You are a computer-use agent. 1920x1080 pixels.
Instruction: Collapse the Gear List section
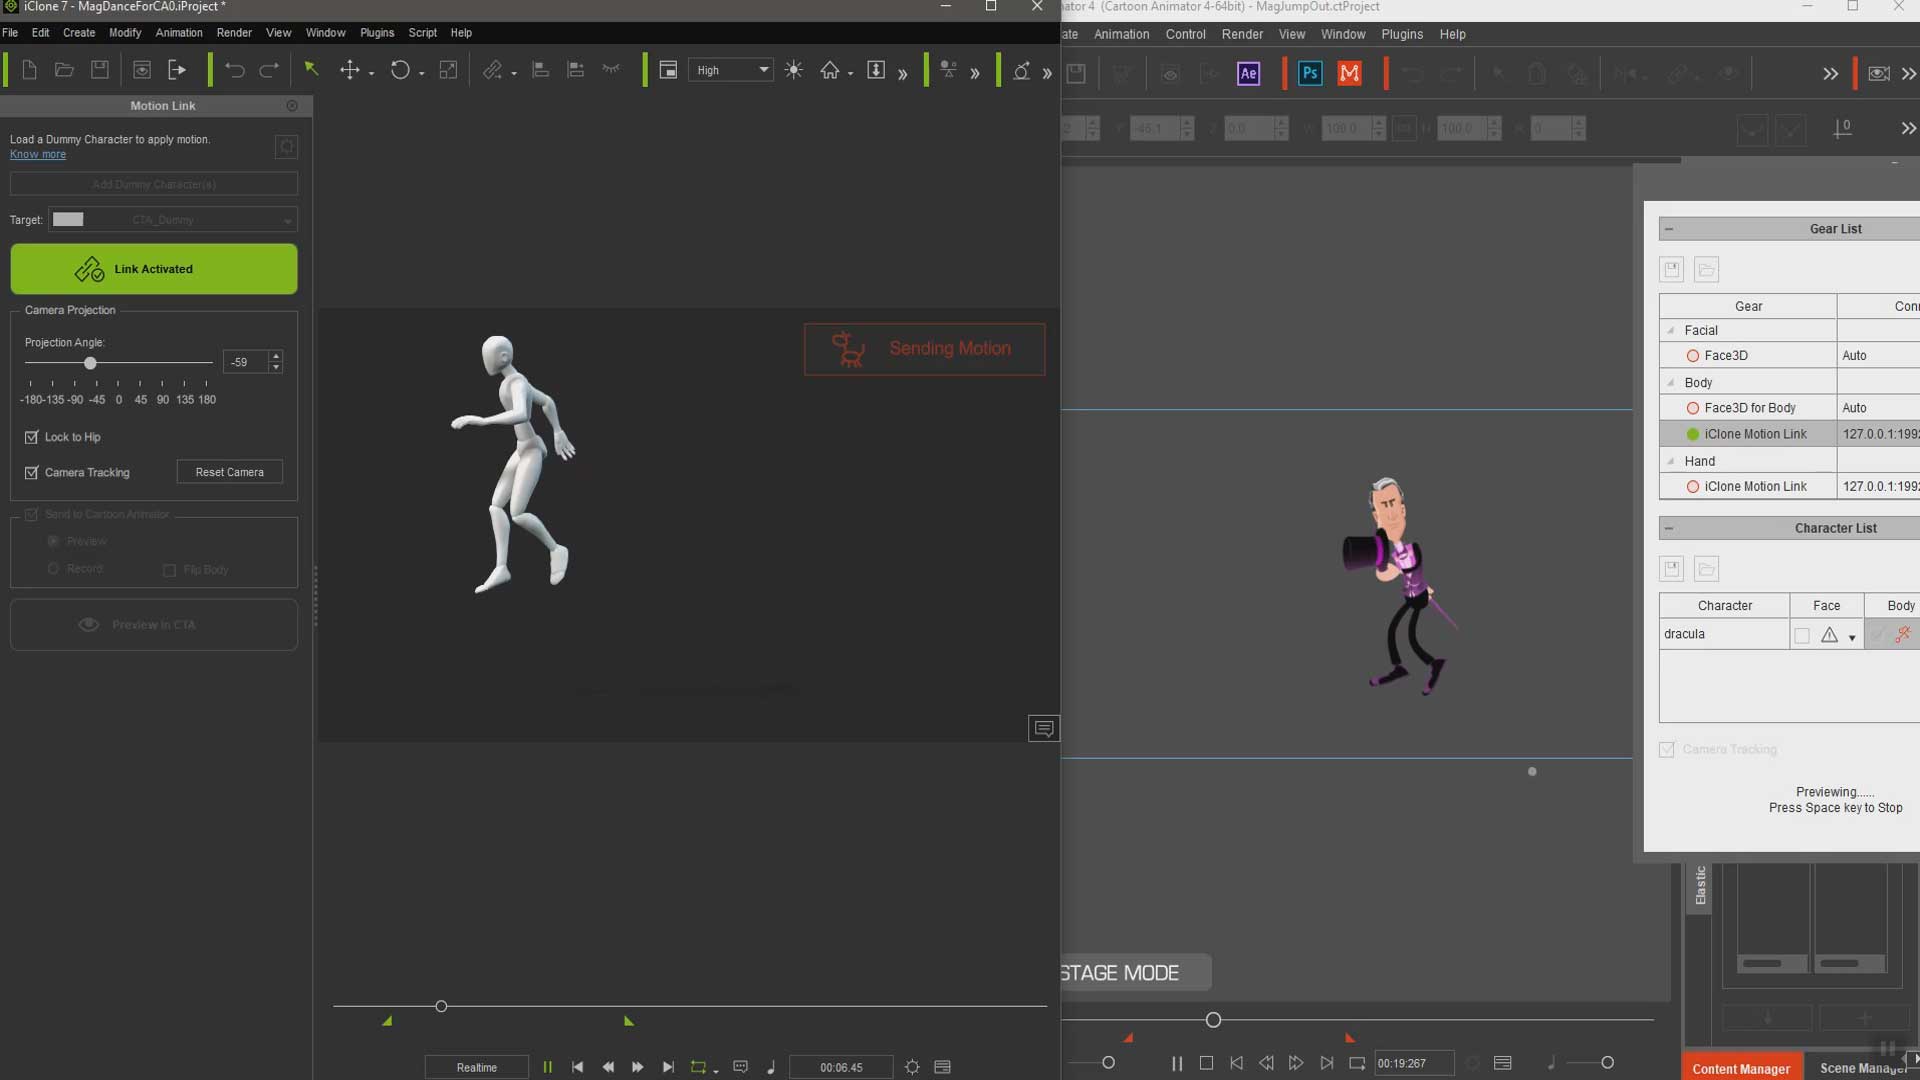[1669, 229]
